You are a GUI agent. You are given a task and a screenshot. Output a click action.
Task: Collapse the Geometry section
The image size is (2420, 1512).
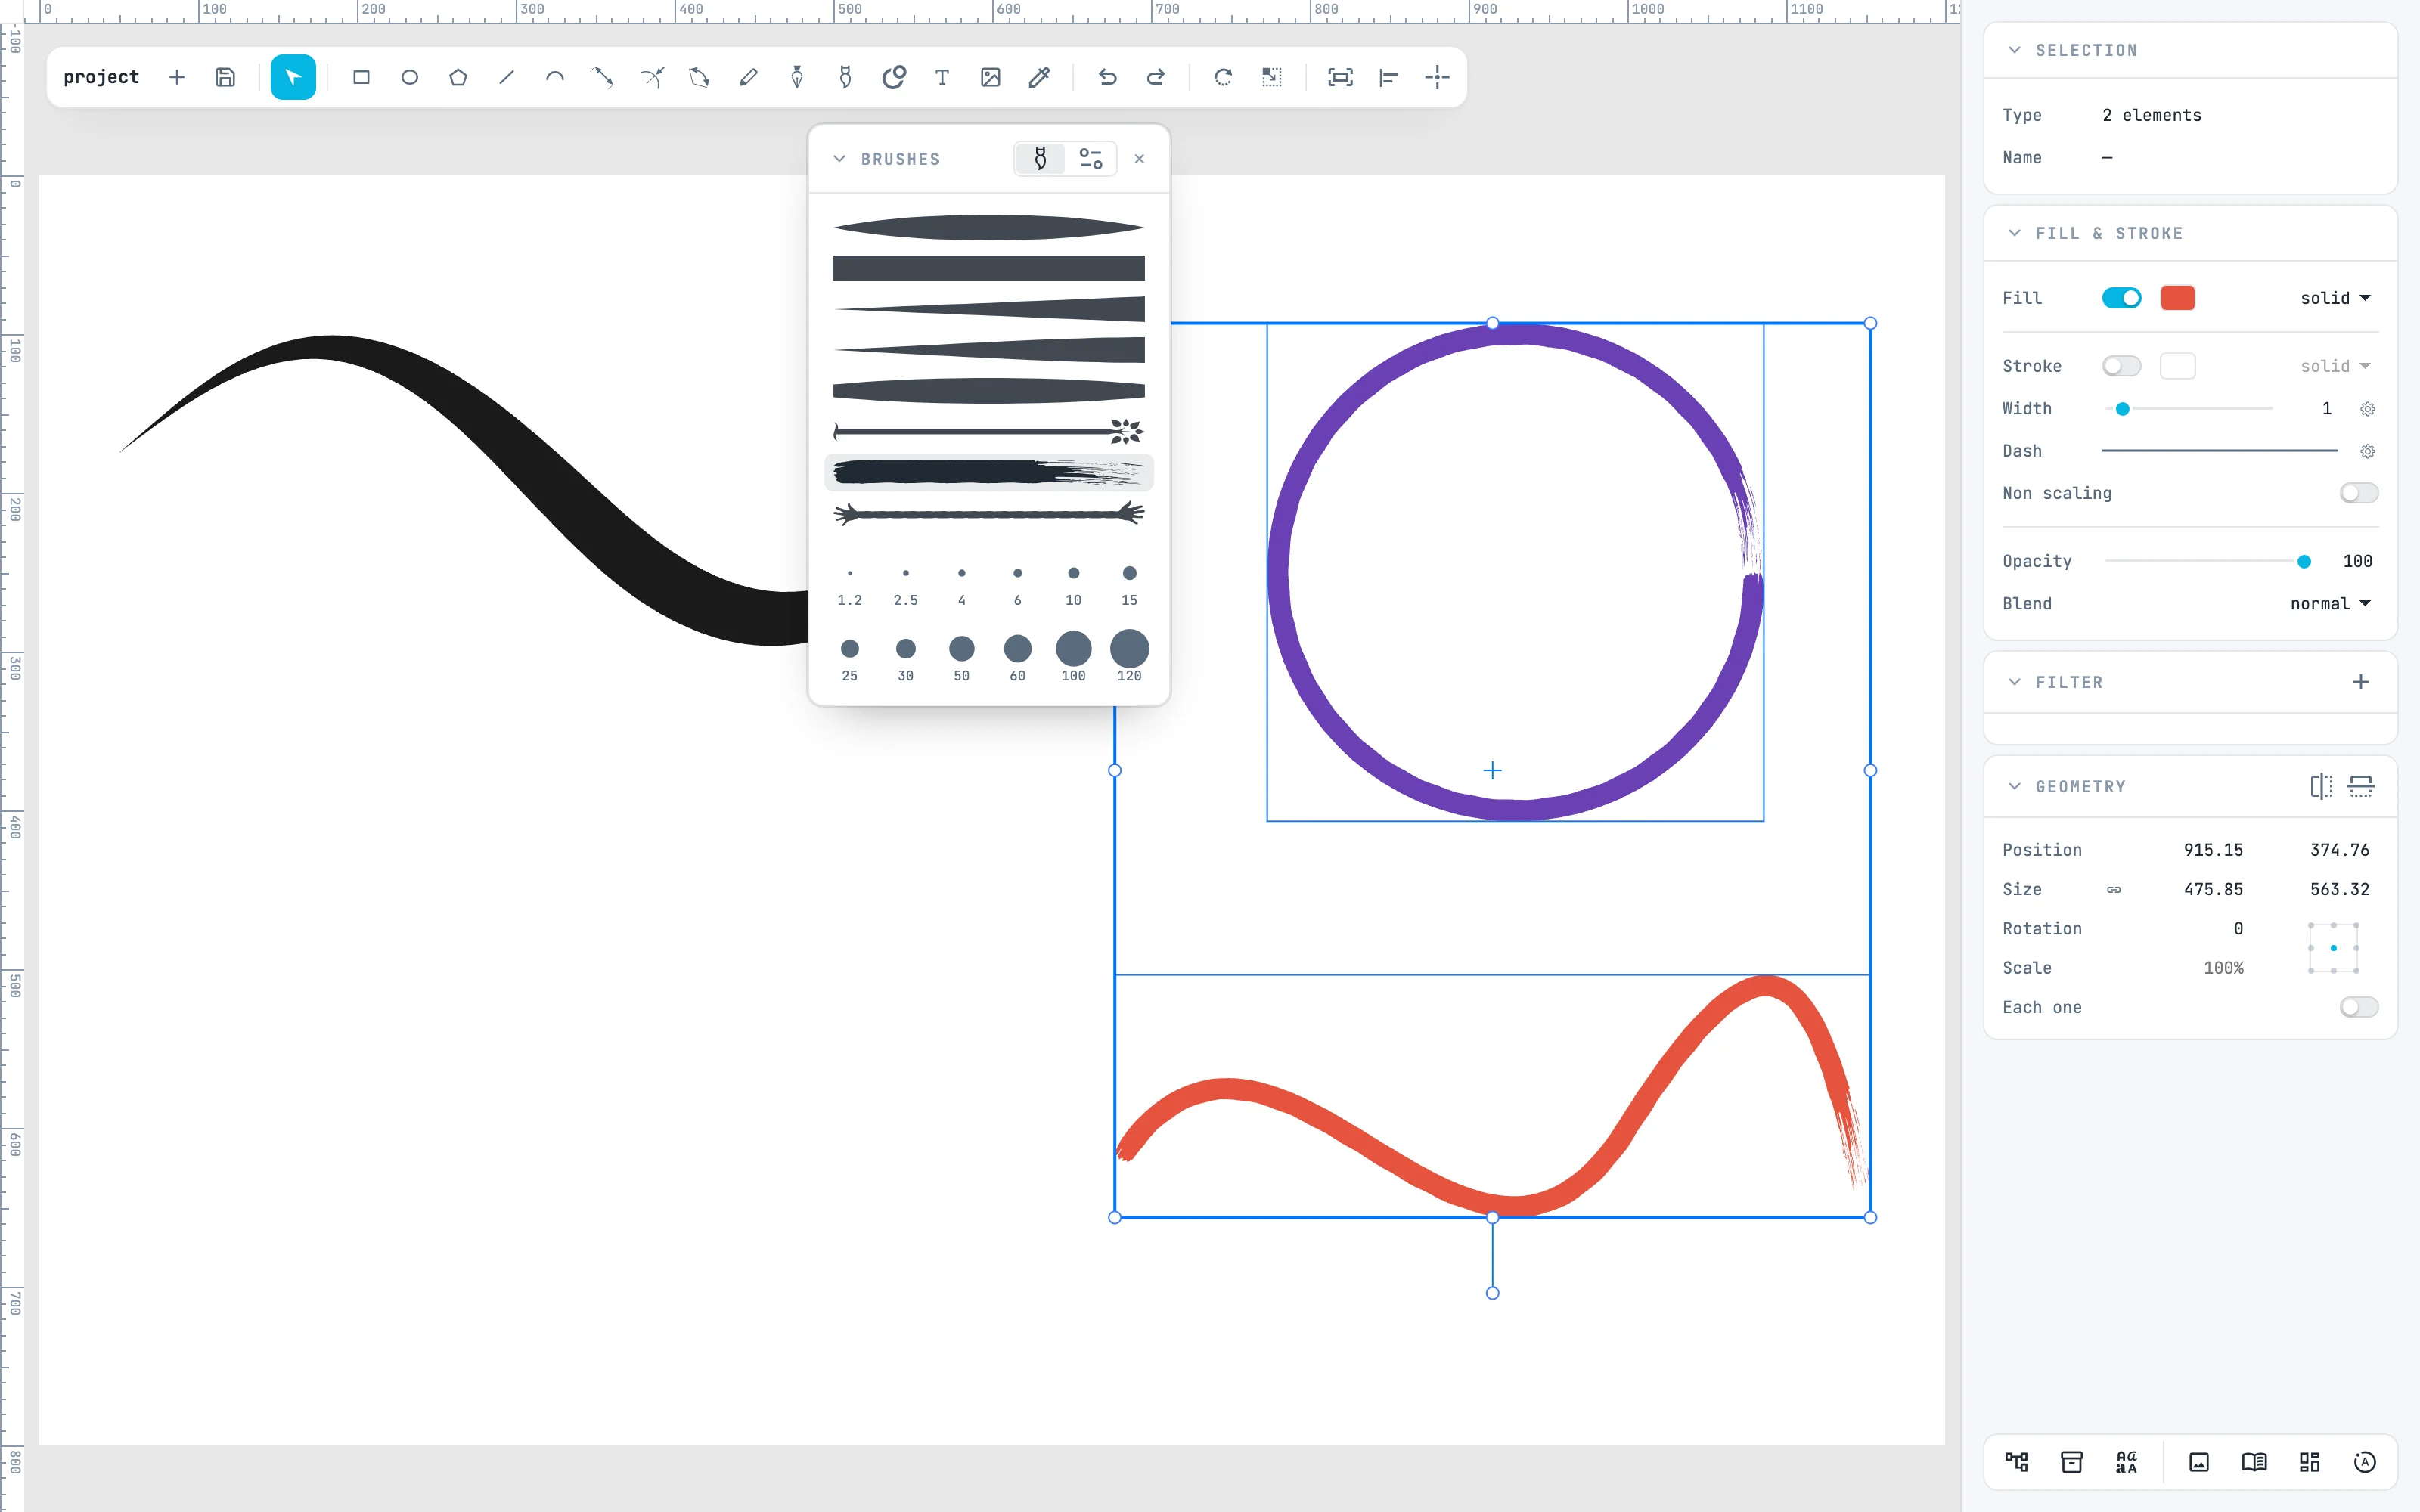point(2015,786)
